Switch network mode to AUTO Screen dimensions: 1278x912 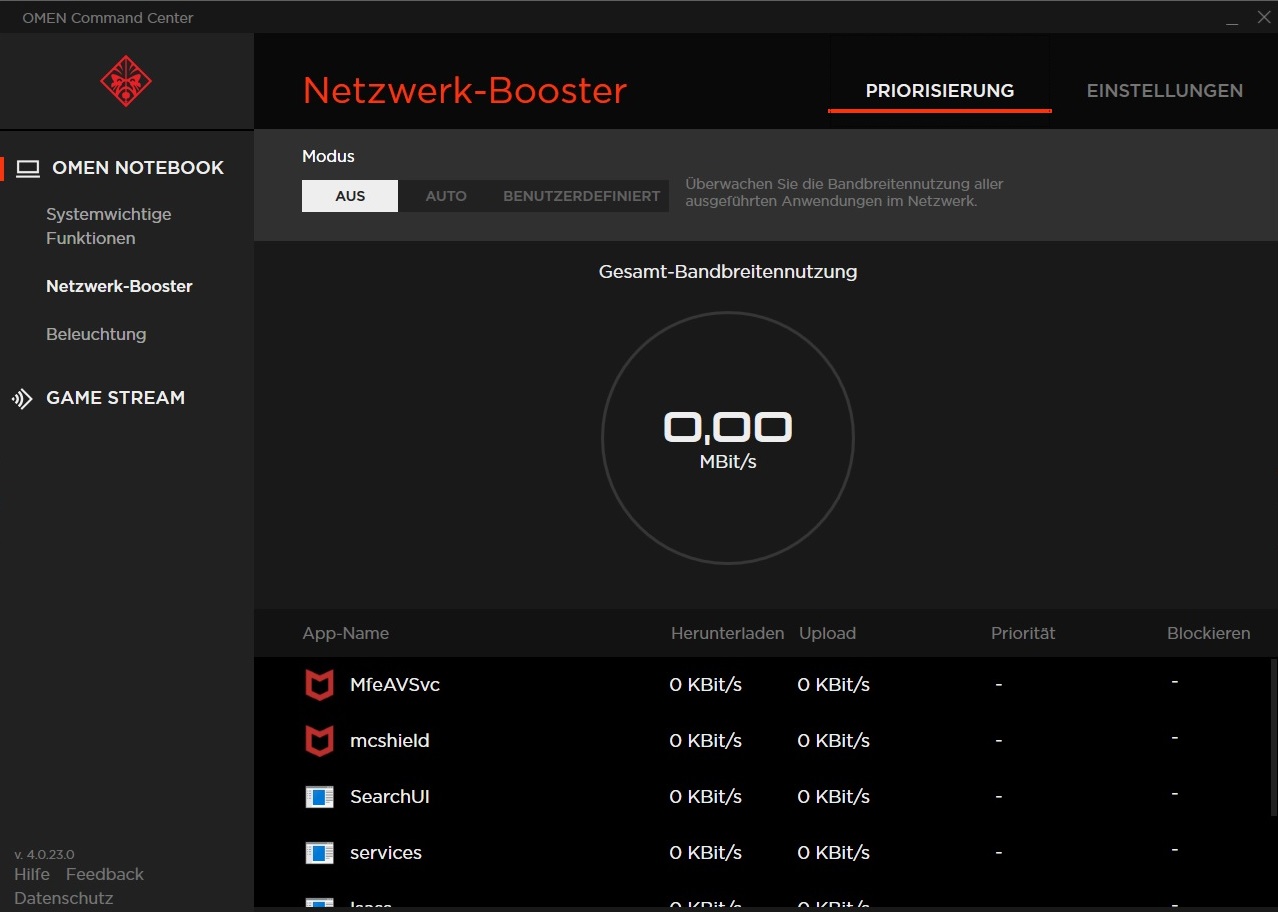tap(446, 196)
